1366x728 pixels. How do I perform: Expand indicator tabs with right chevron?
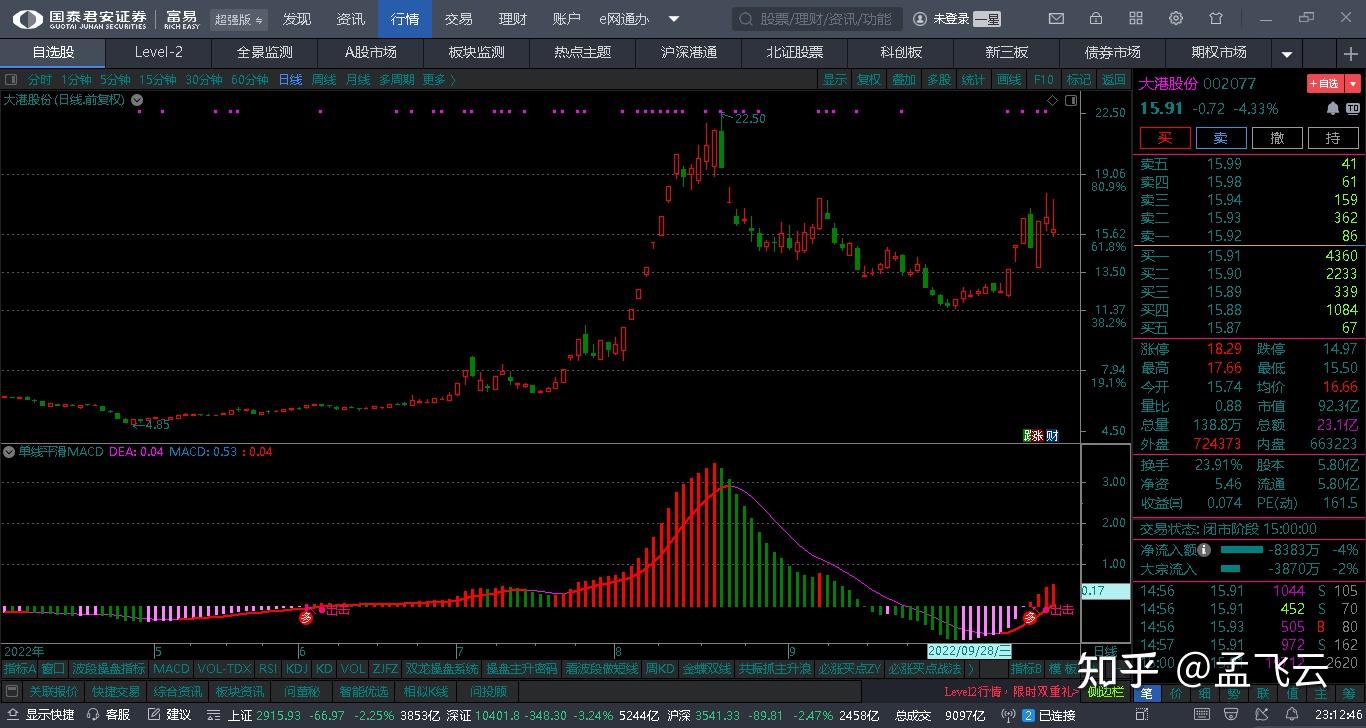pyautogui.click(x=971, y=668)
